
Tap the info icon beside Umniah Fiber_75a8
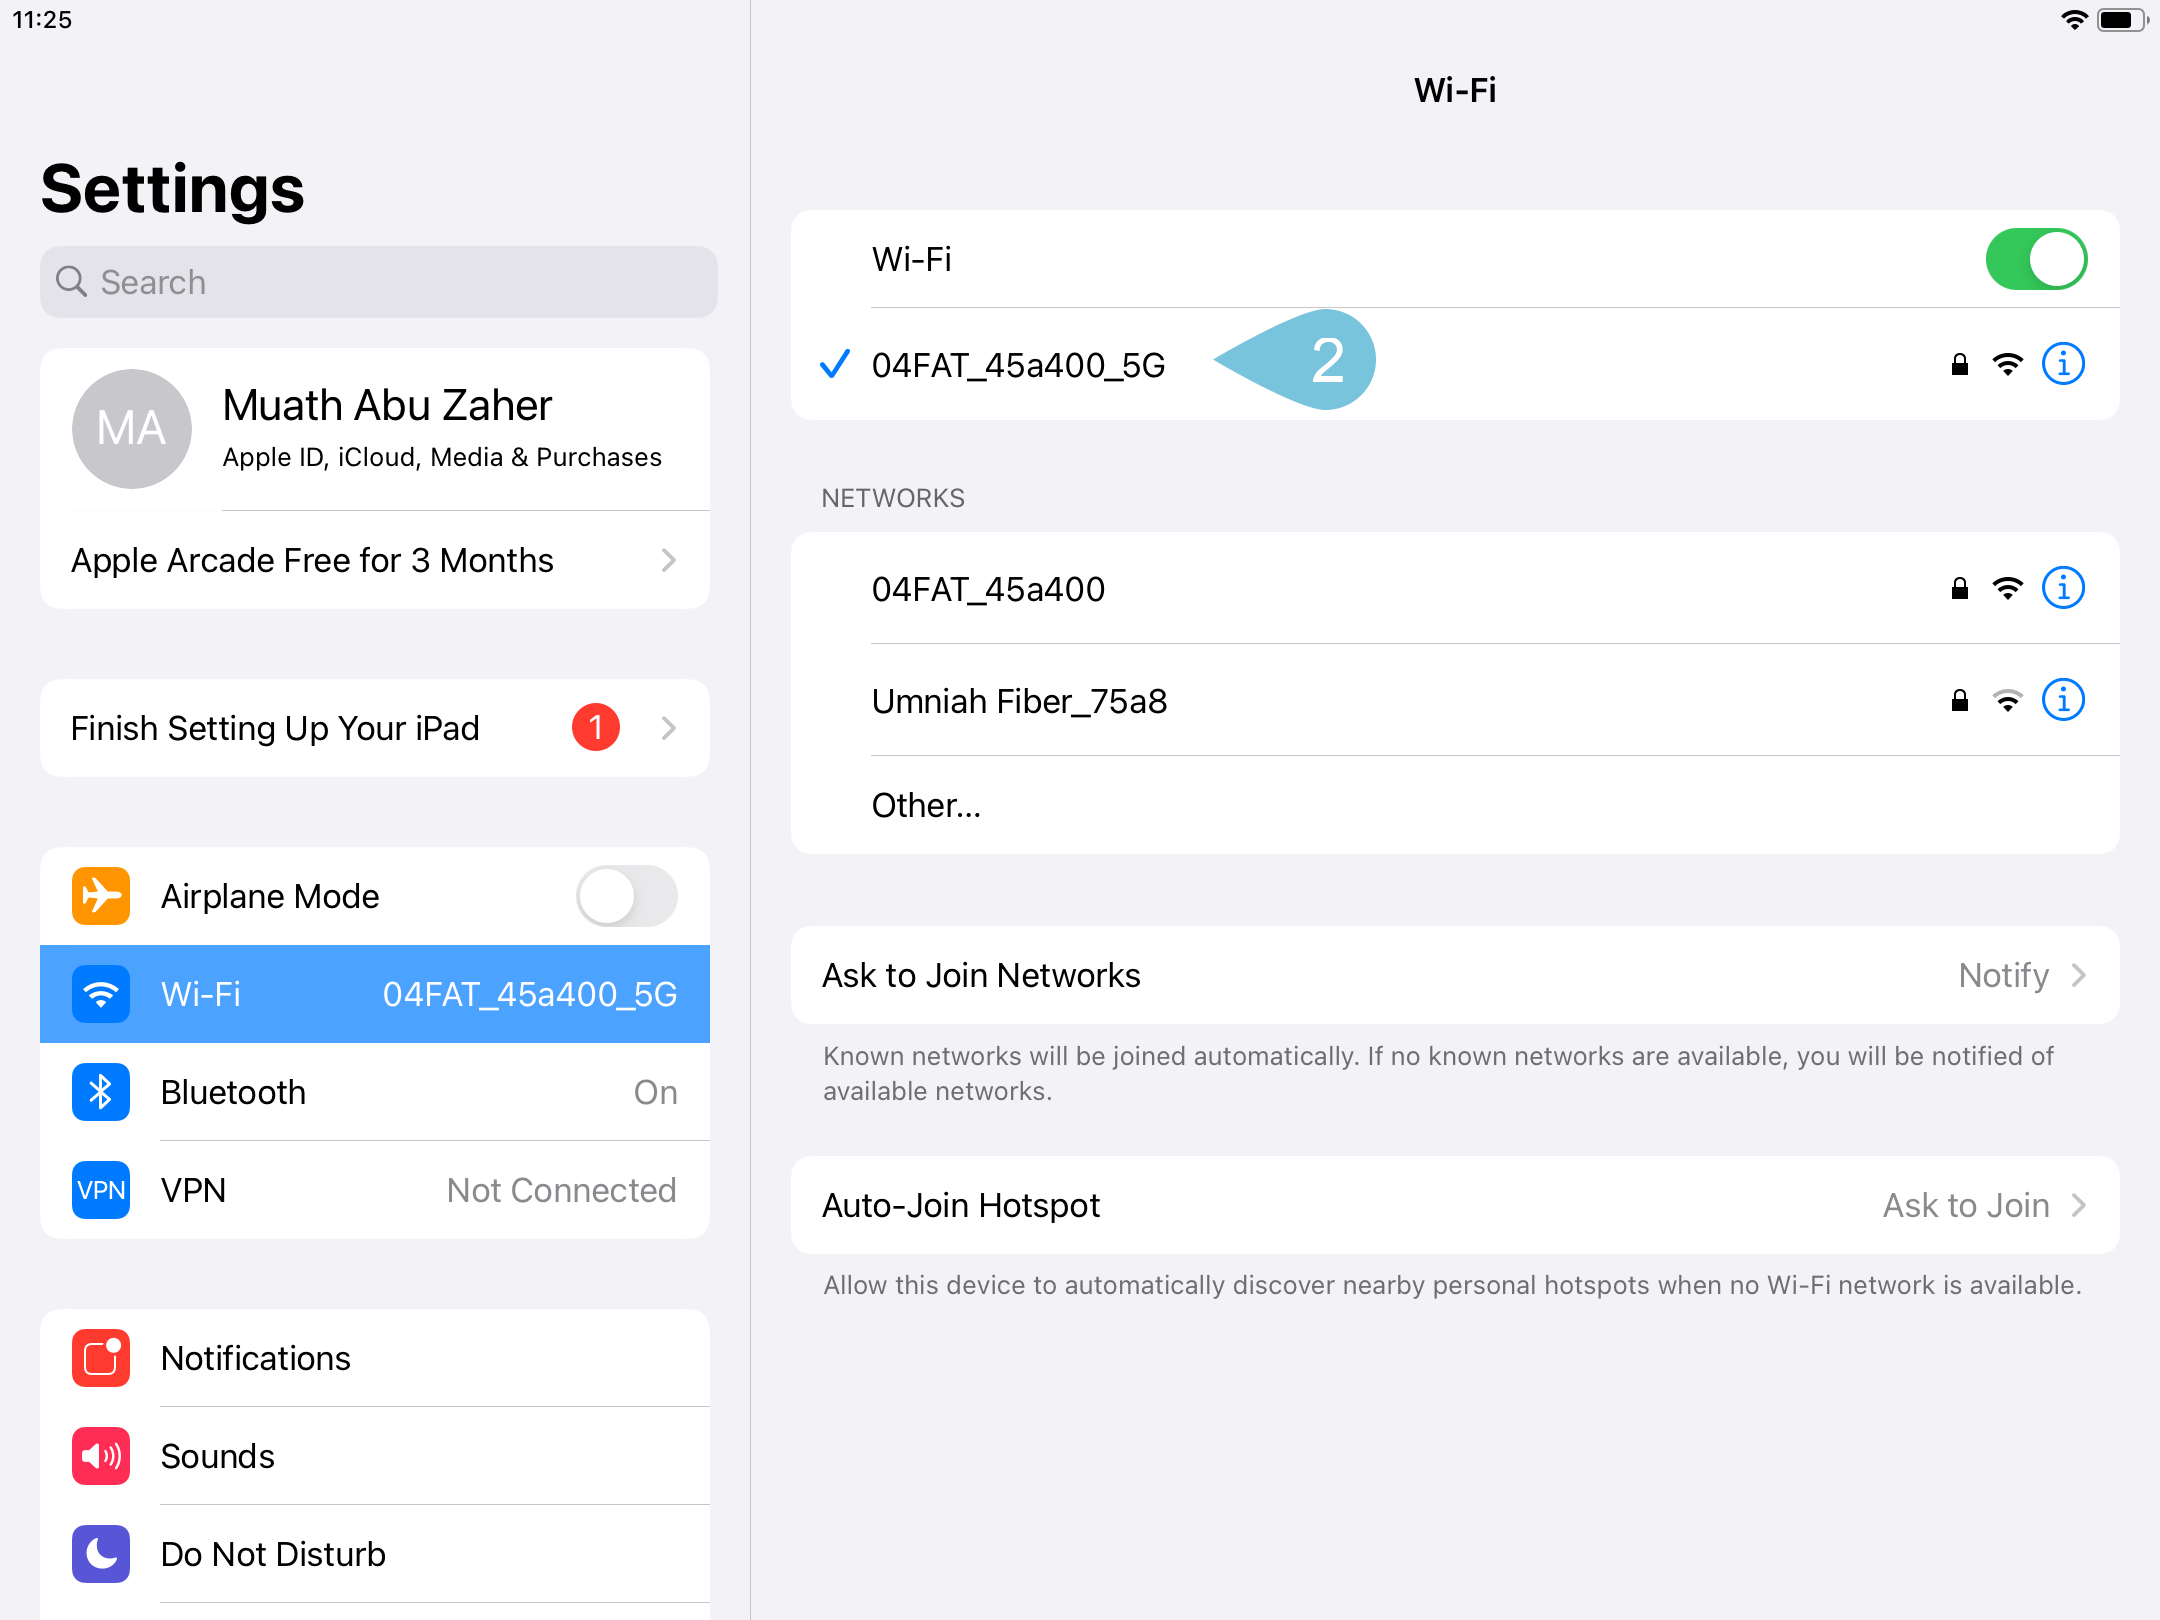(x=2063, y=700)
